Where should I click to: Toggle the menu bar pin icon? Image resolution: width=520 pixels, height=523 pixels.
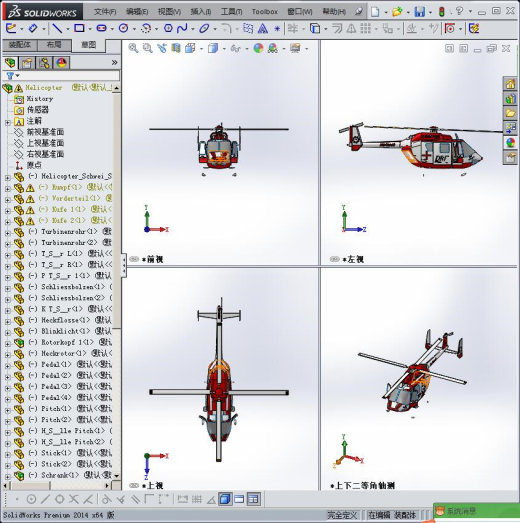(359, 12)
